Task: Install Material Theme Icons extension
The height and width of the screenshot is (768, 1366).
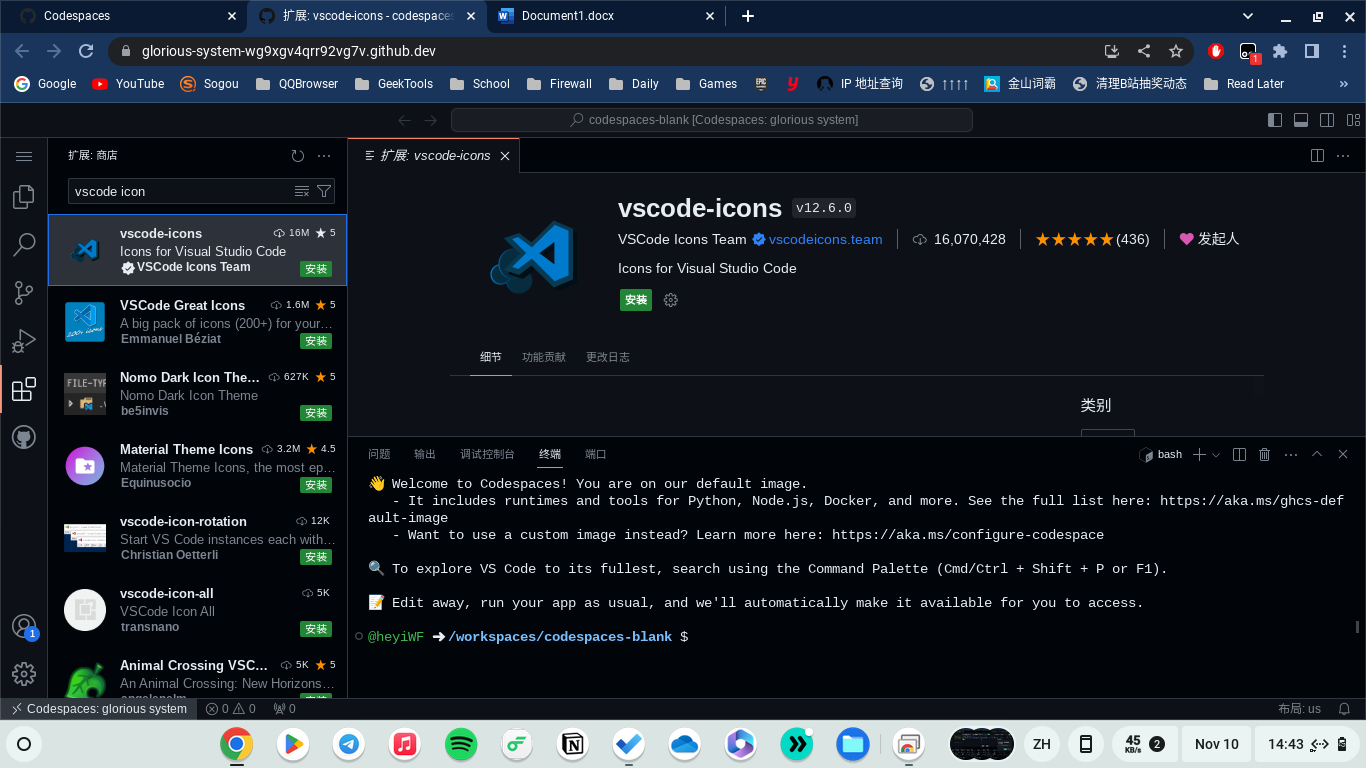Action: point(316,485)
